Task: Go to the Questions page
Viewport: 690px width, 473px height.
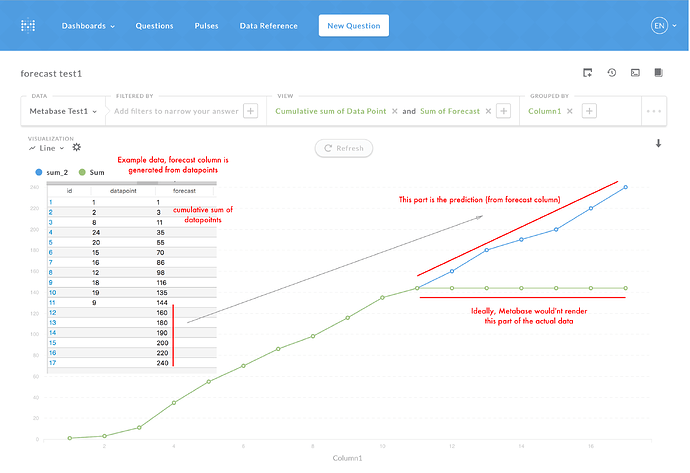Action: [x=154, y=26]
